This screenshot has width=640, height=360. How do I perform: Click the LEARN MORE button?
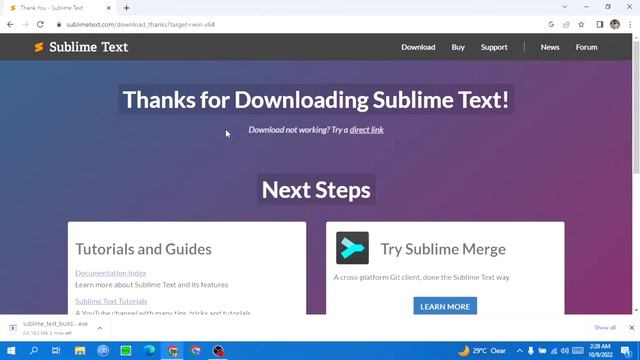[x=445, y=306]
